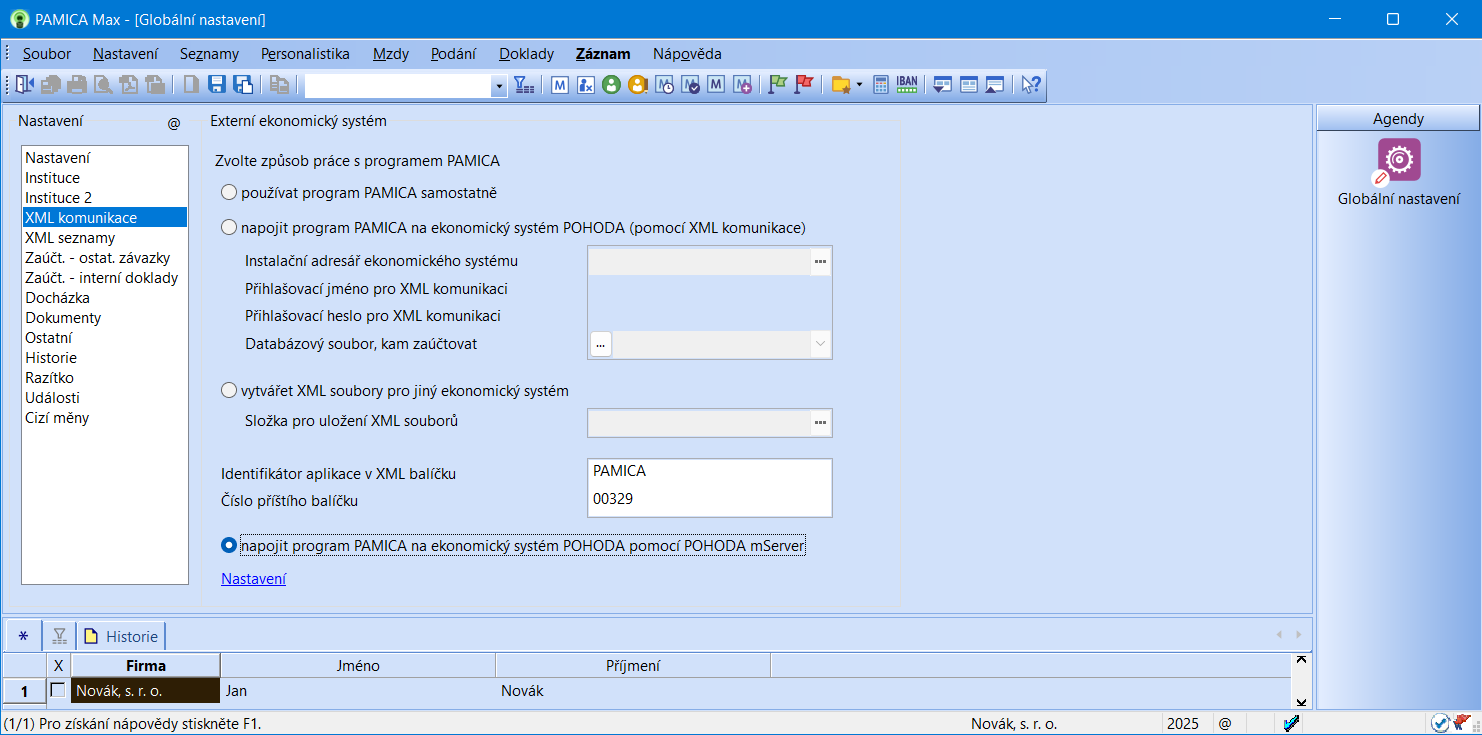Viewport: 1482px width, 735px height.
Task: Open the IBAN tool icon
Action: (x=907, y=85)
